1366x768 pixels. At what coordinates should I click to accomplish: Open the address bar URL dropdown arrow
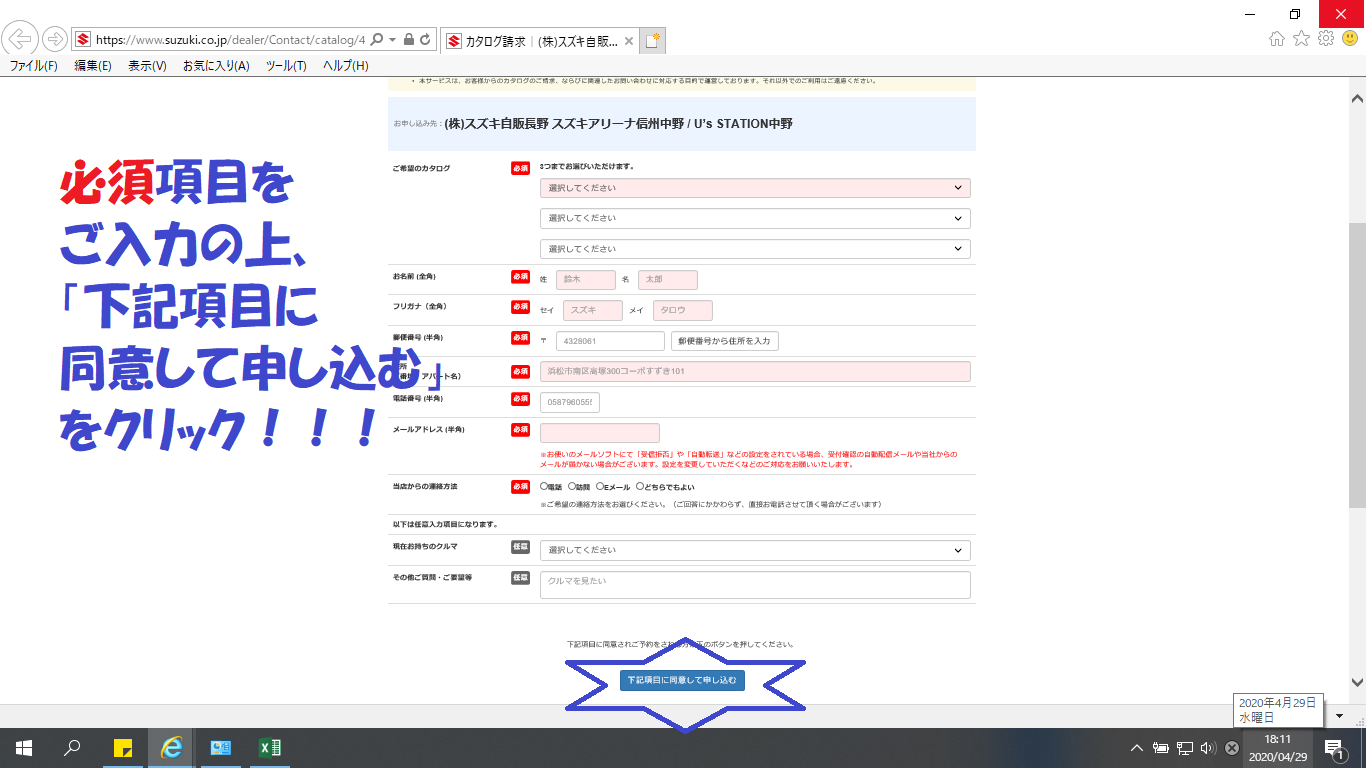click(x=392, y=40)
